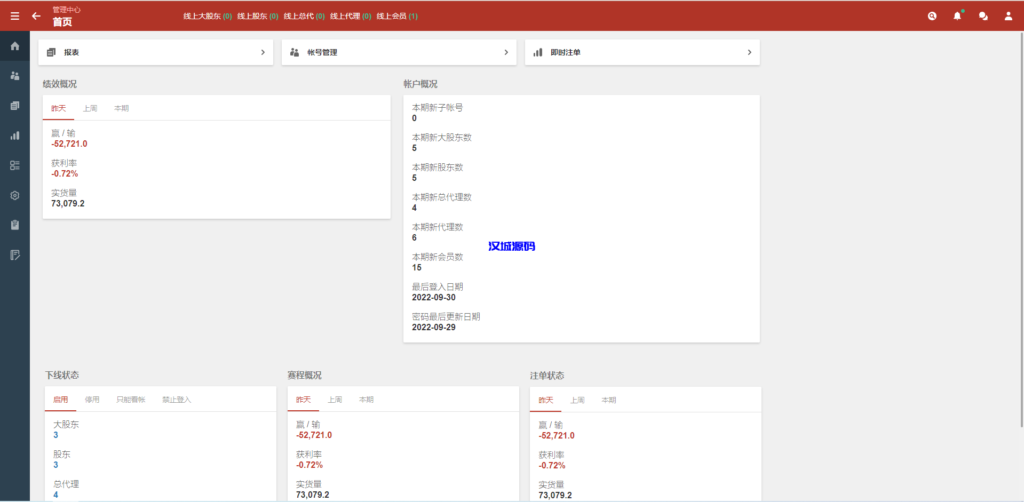Switch to 停用 tab in 下线状态
The width and height of the screenshot is (1024, 502).
point(92,400)
